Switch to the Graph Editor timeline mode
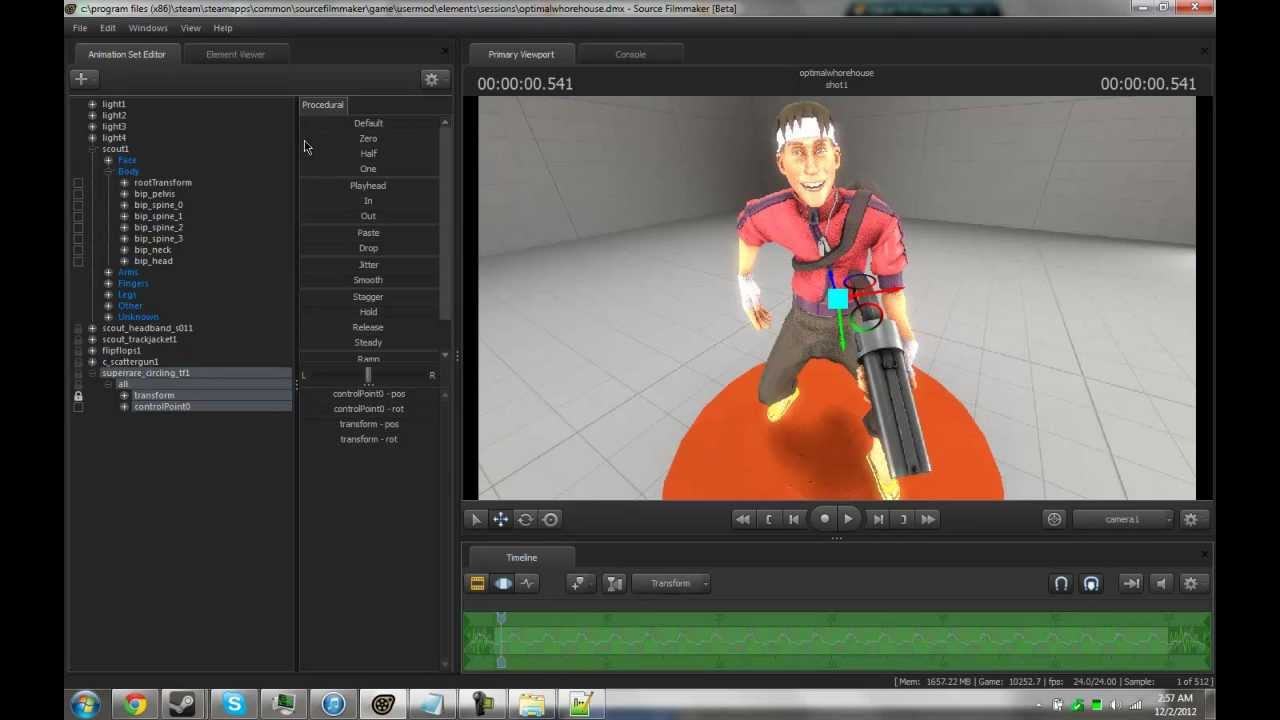Viewport: 1280px width, 720px height. click(527, 583)
